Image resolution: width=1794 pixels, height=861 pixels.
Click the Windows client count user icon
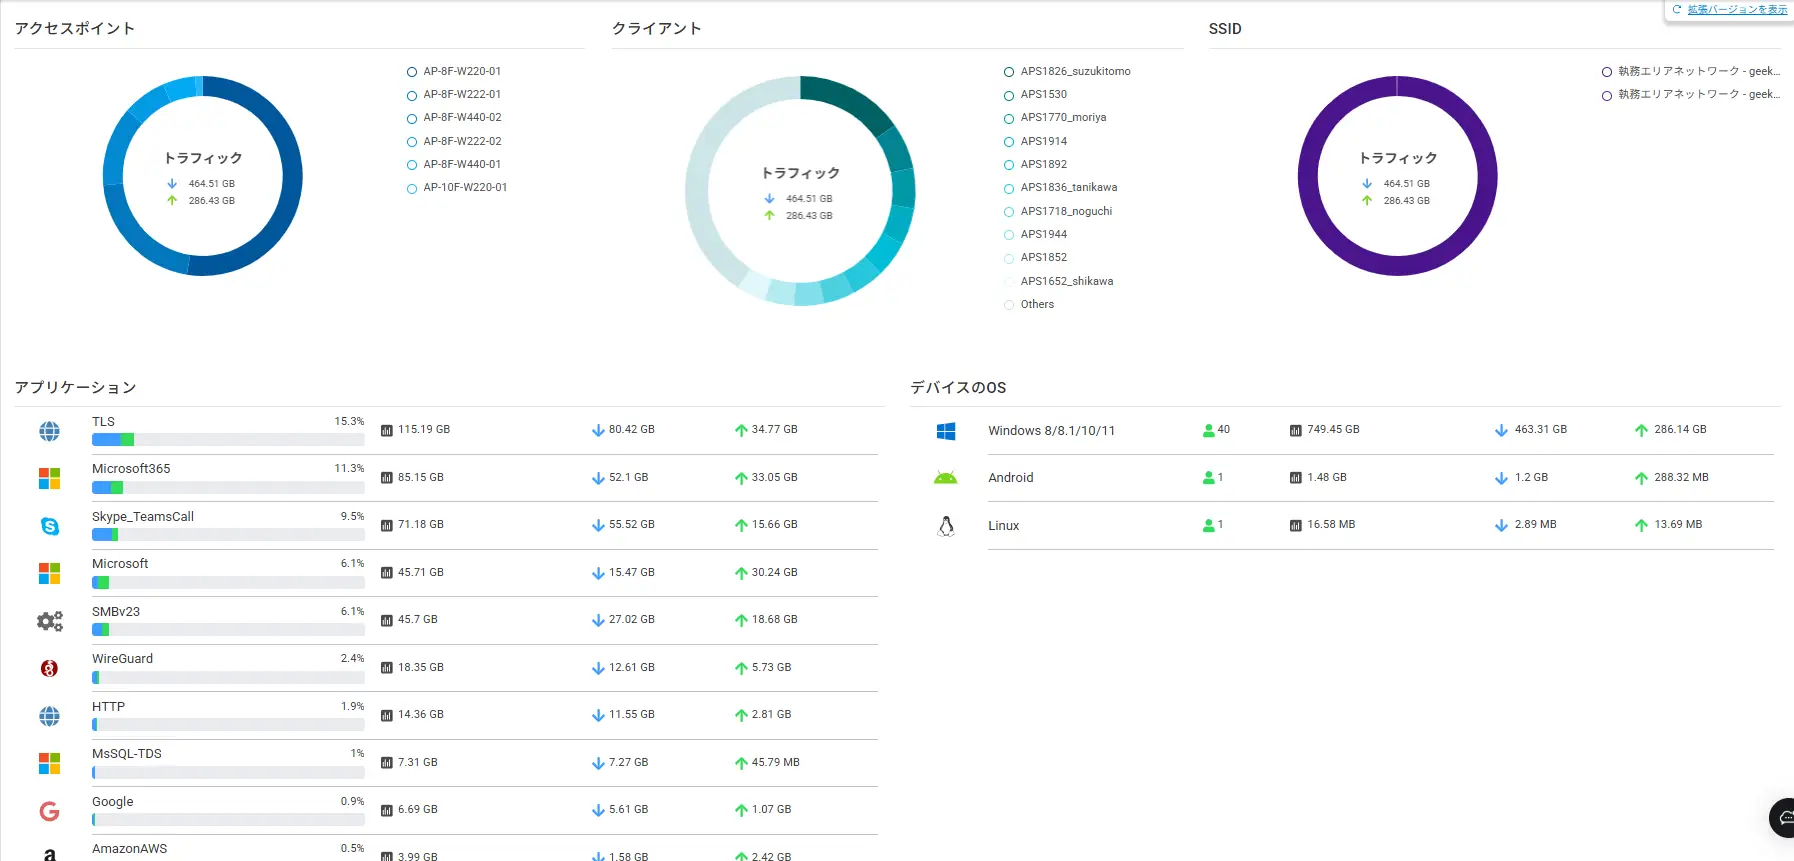point(1208,430)
